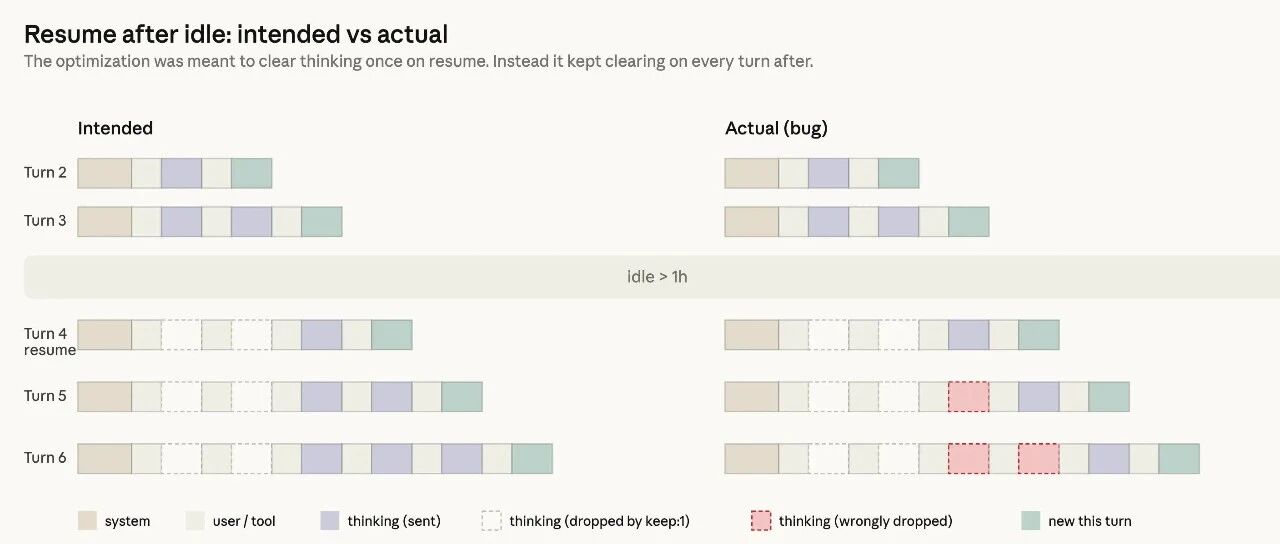Click the dashed dropped-by-keep:1 legend swatch
The width and height of the screenshot is (1280, 544).
point(491,520)
